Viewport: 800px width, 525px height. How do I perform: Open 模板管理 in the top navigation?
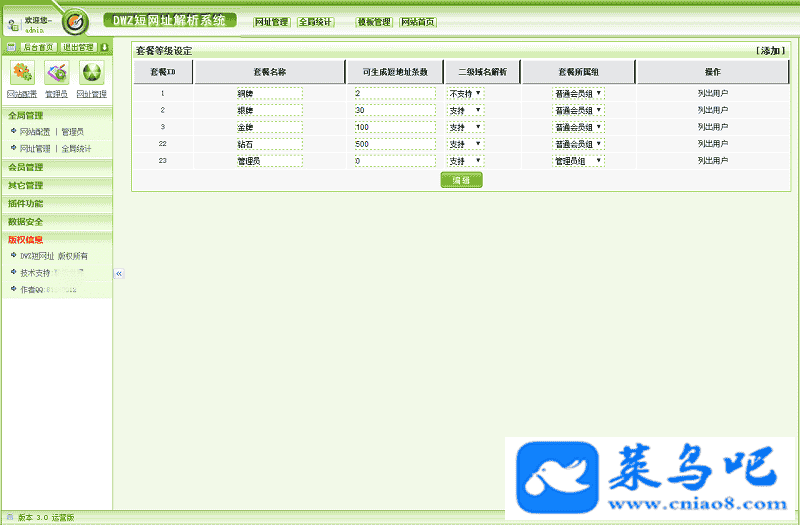(x=374, y=22)
